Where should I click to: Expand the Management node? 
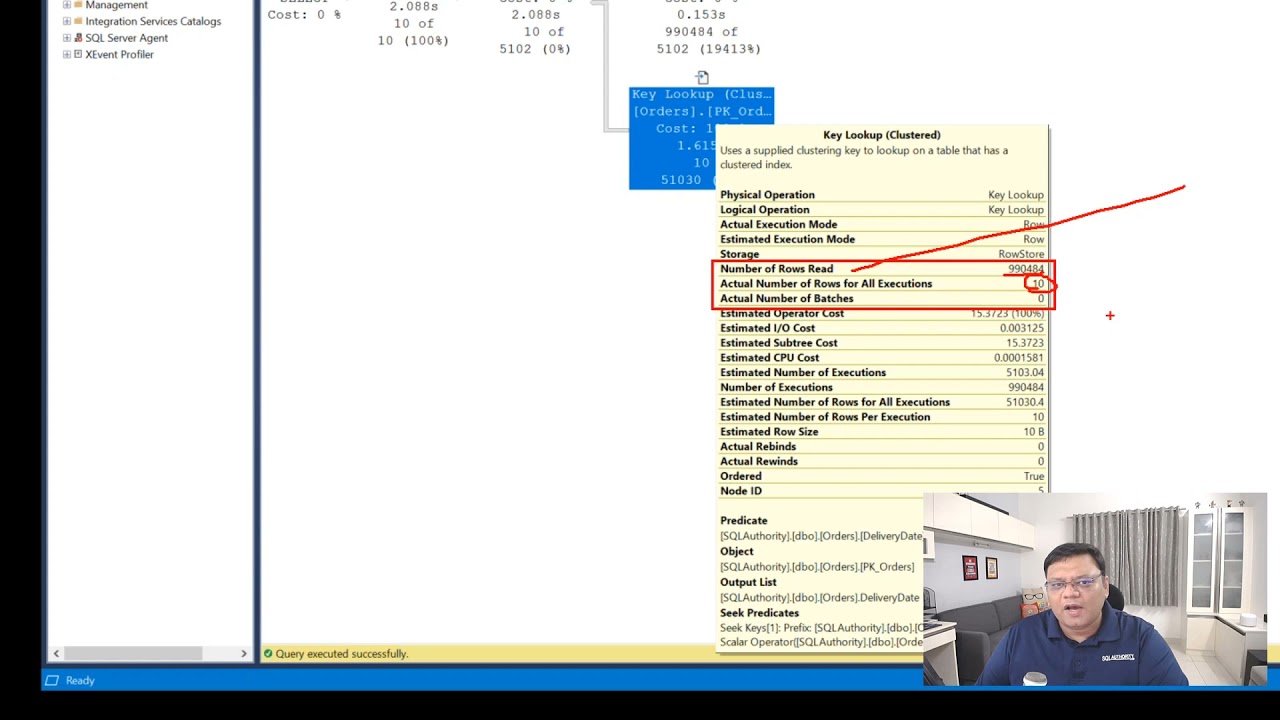point(66,5)
